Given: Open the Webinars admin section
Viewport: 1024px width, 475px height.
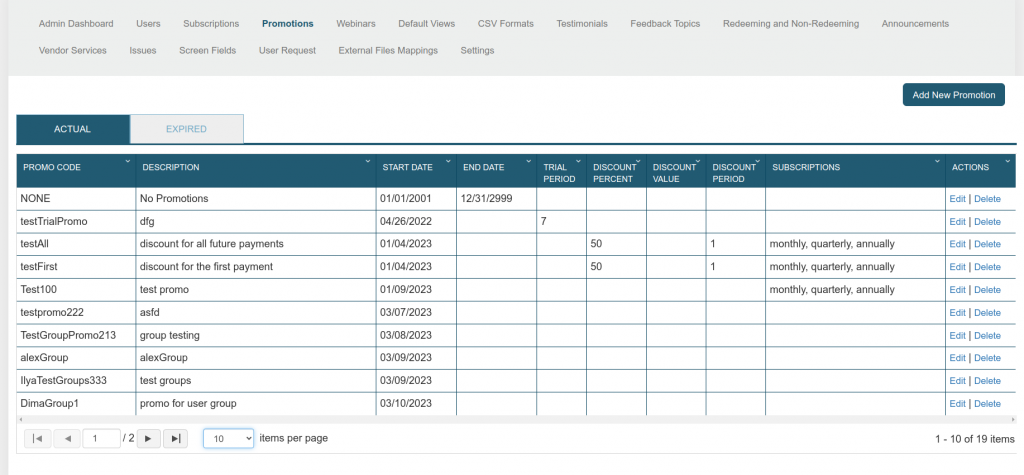Looking at the screenshot, I should pos(355,23).
